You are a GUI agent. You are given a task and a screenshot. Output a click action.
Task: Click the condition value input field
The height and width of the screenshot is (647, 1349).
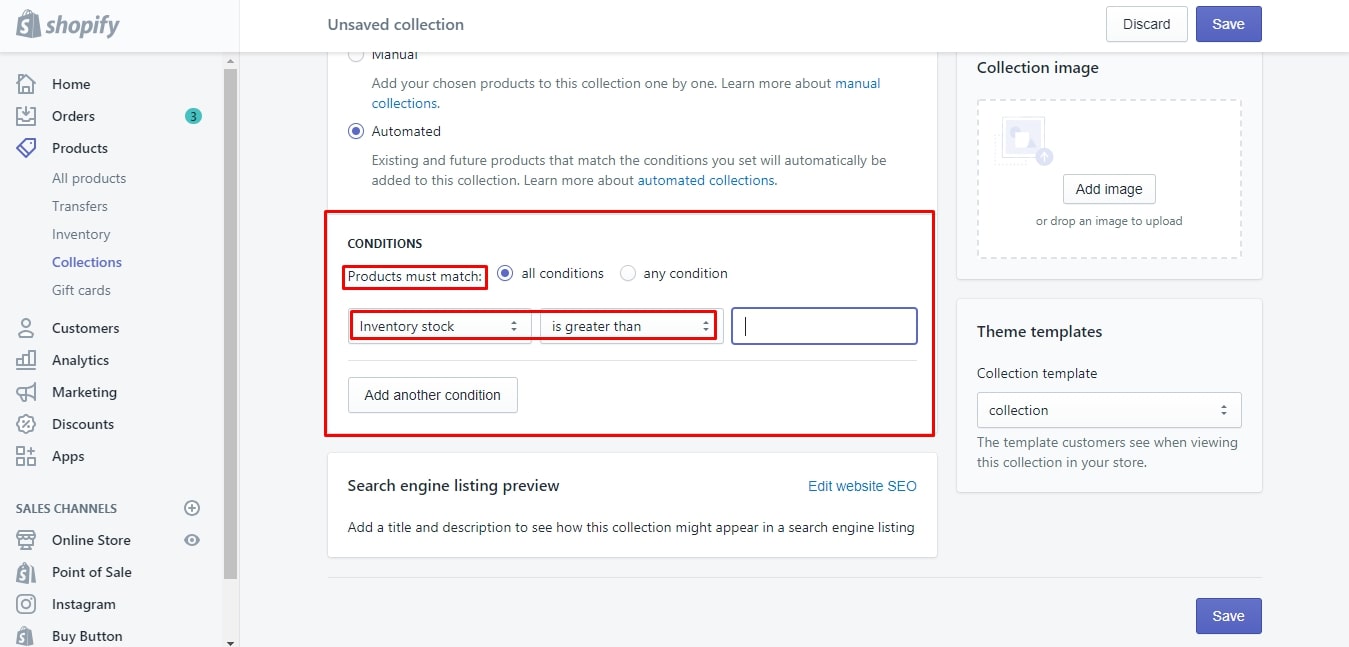[x=824, y=326]
